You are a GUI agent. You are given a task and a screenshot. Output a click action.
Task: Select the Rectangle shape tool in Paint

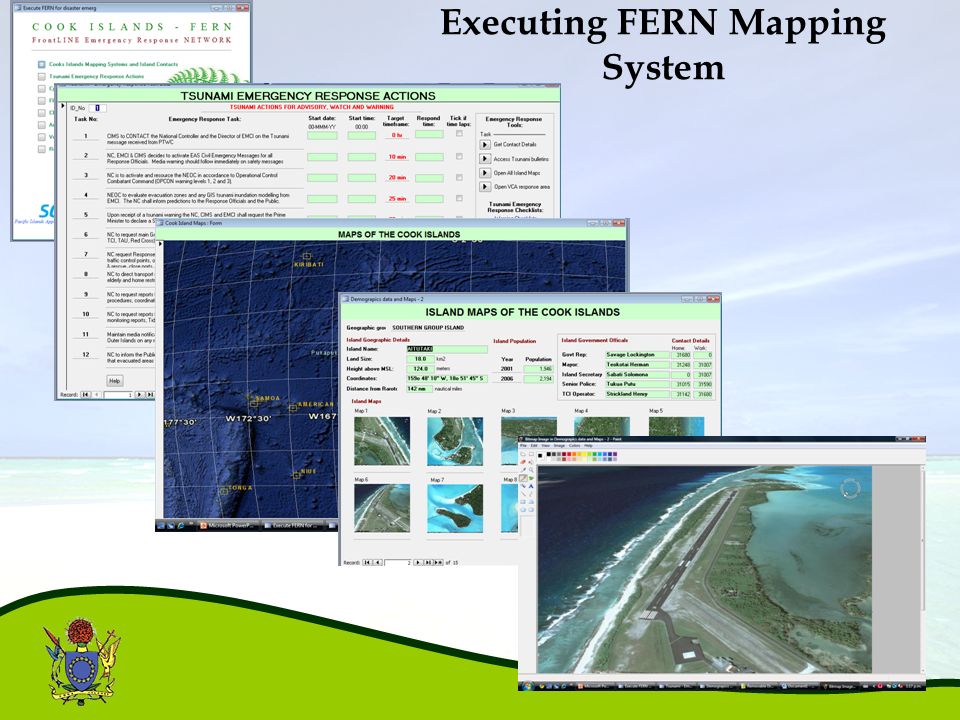(x=523, y=502)
